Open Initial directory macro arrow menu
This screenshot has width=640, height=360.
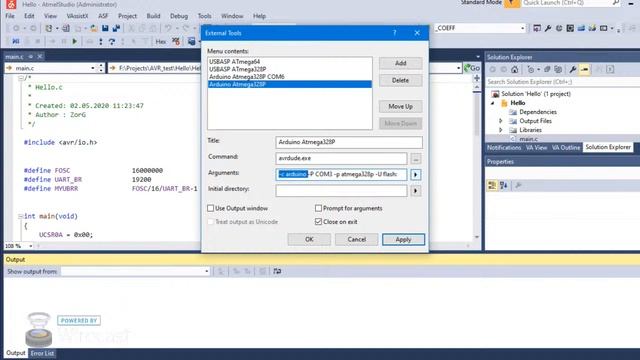[416, 191]
